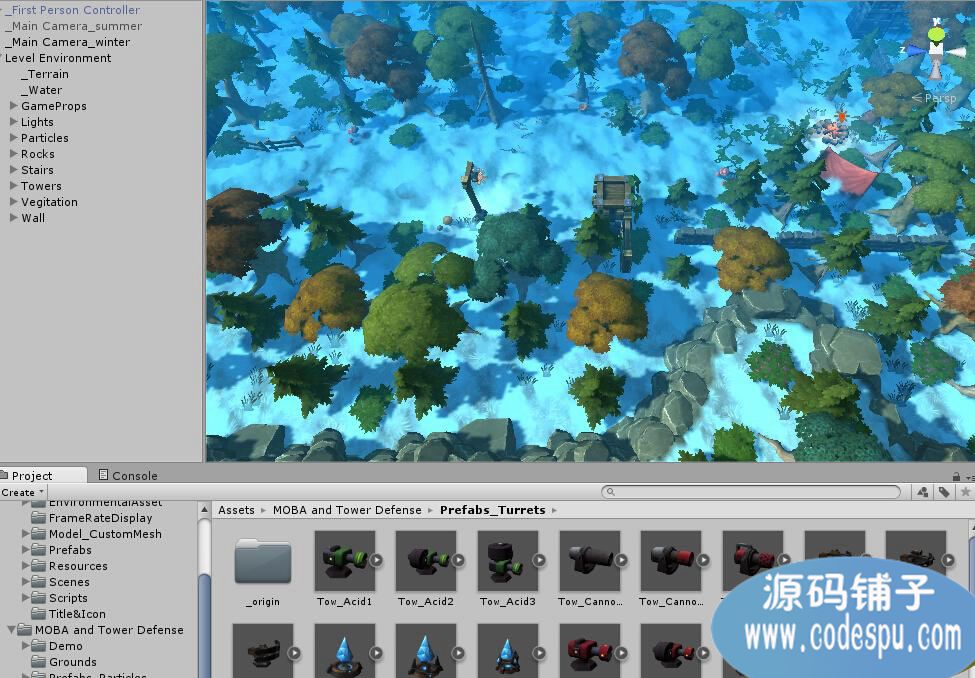Select the Tow_Acid3 turret prefab thumbnail
The height and width of the screenshot is (678, 975).
tap(507, 560)
